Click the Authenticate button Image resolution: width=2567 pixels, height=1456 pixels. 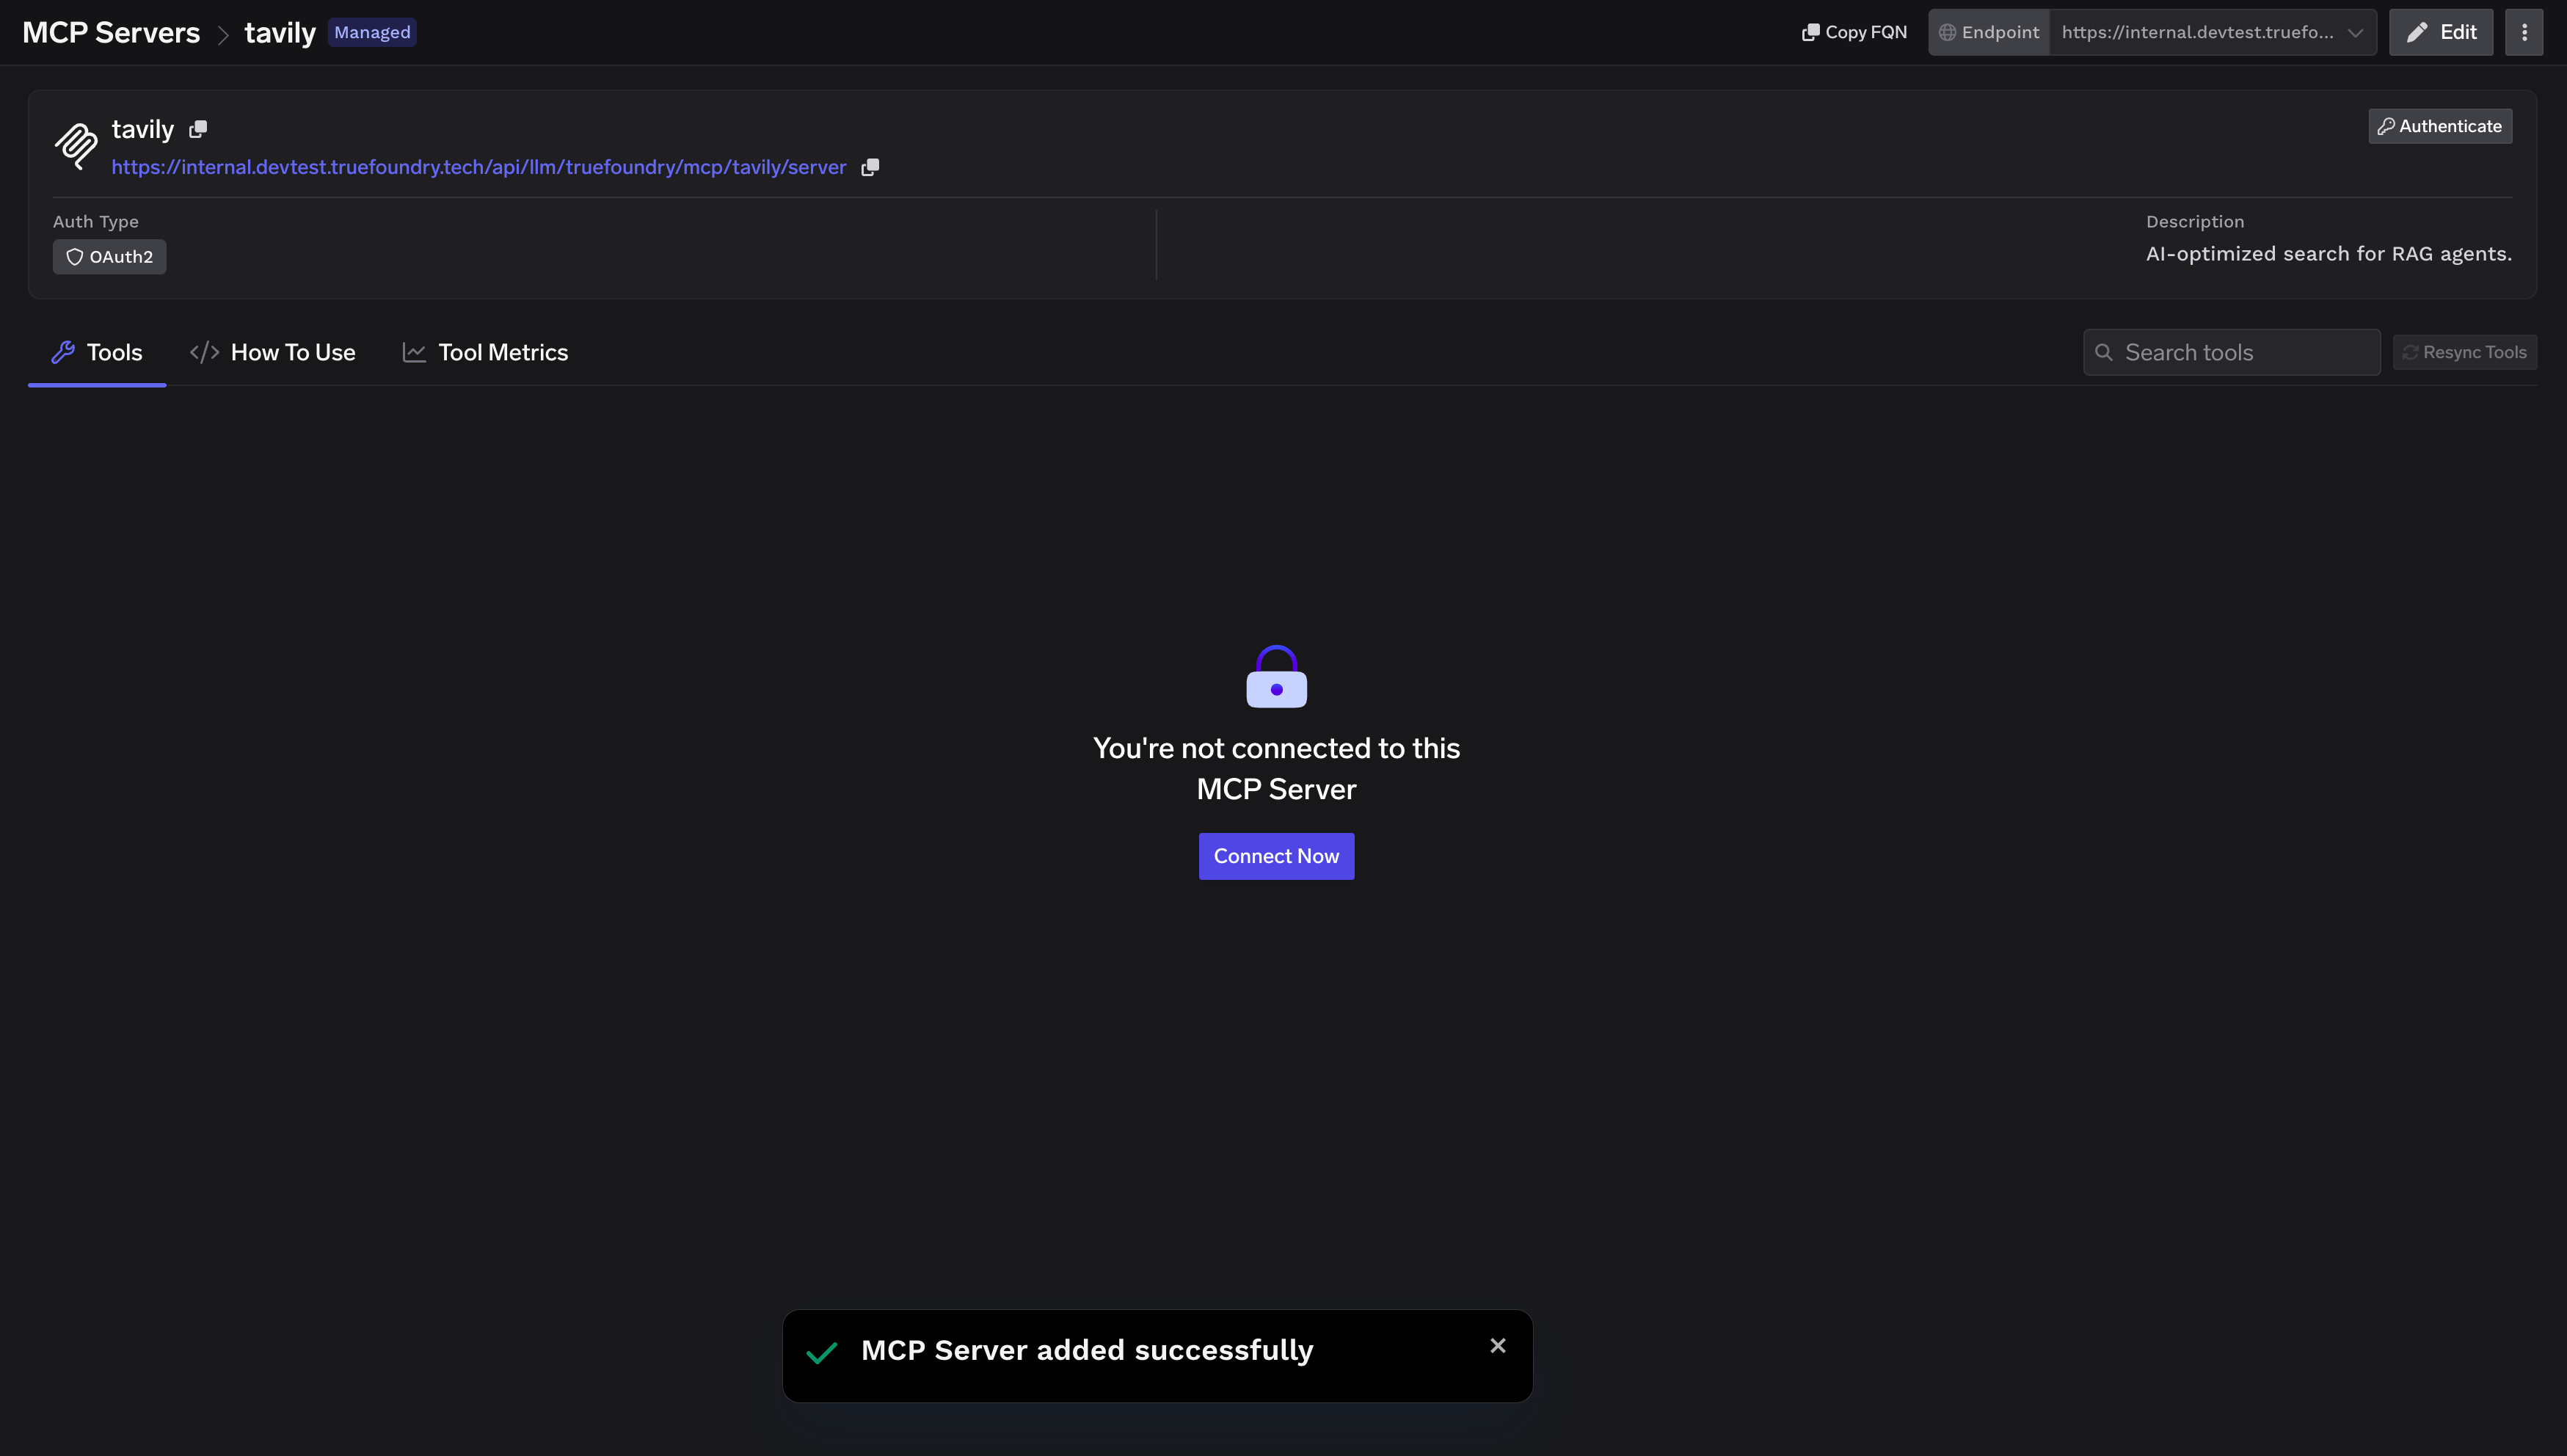2439,126
